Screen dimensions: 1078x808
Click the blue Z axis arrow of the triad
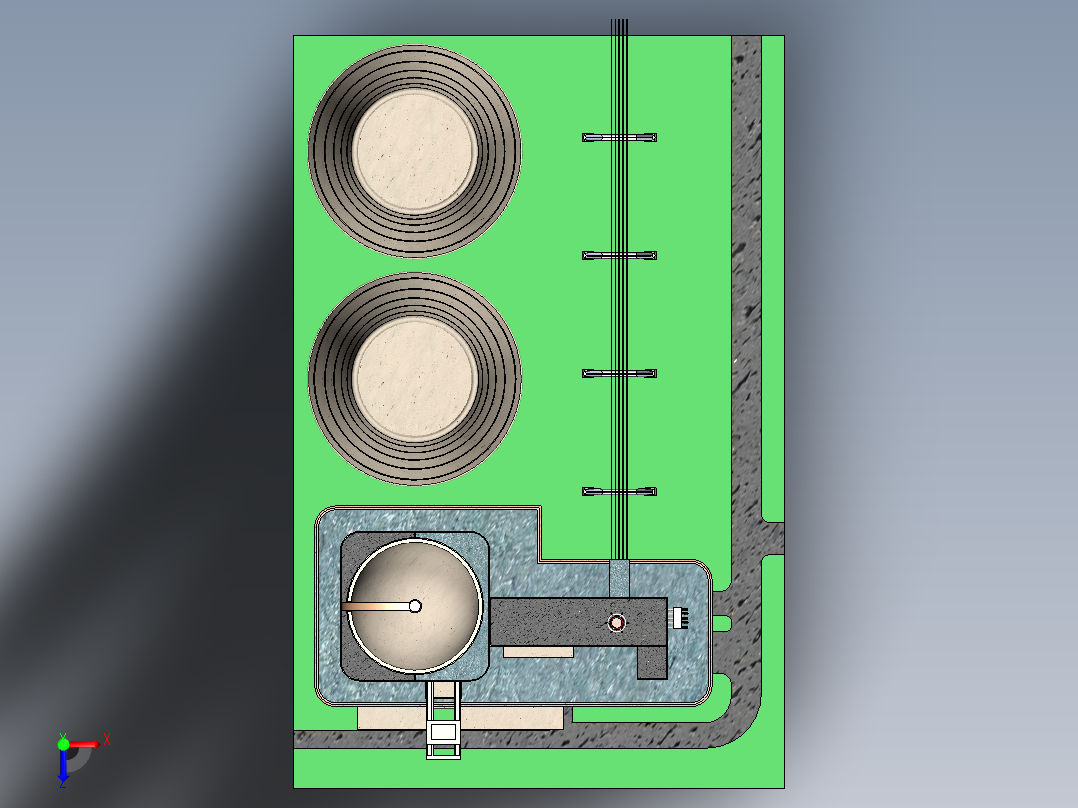point(63,768)
